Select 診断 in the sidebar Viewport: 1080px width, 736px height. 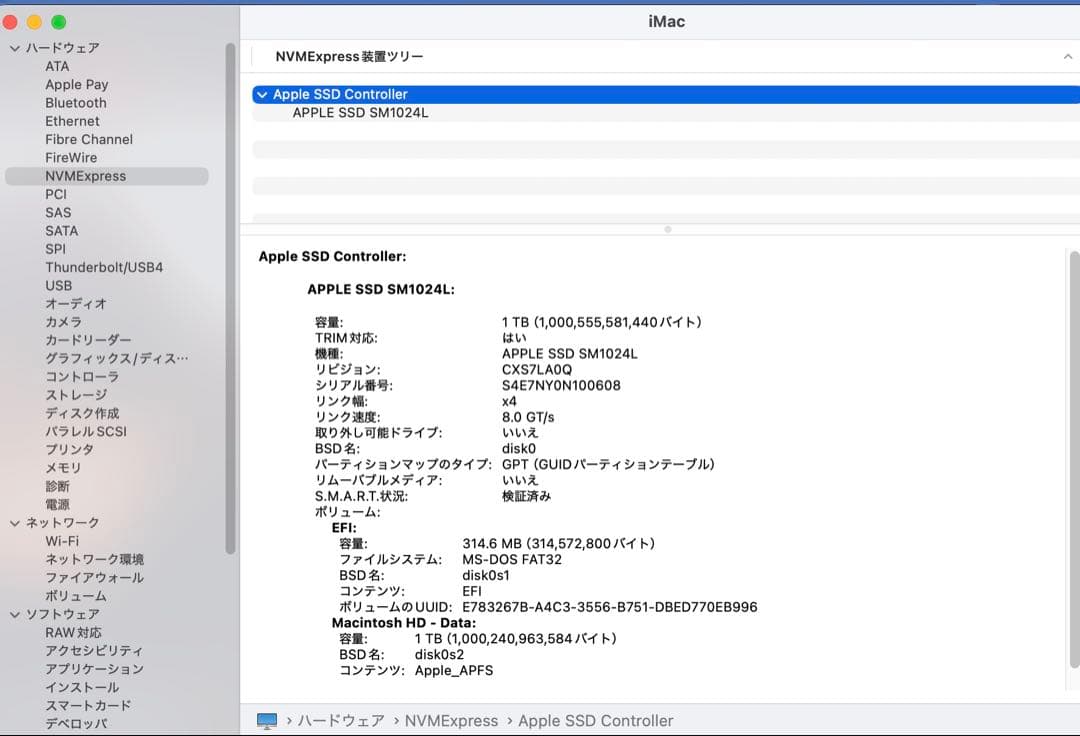57,486
